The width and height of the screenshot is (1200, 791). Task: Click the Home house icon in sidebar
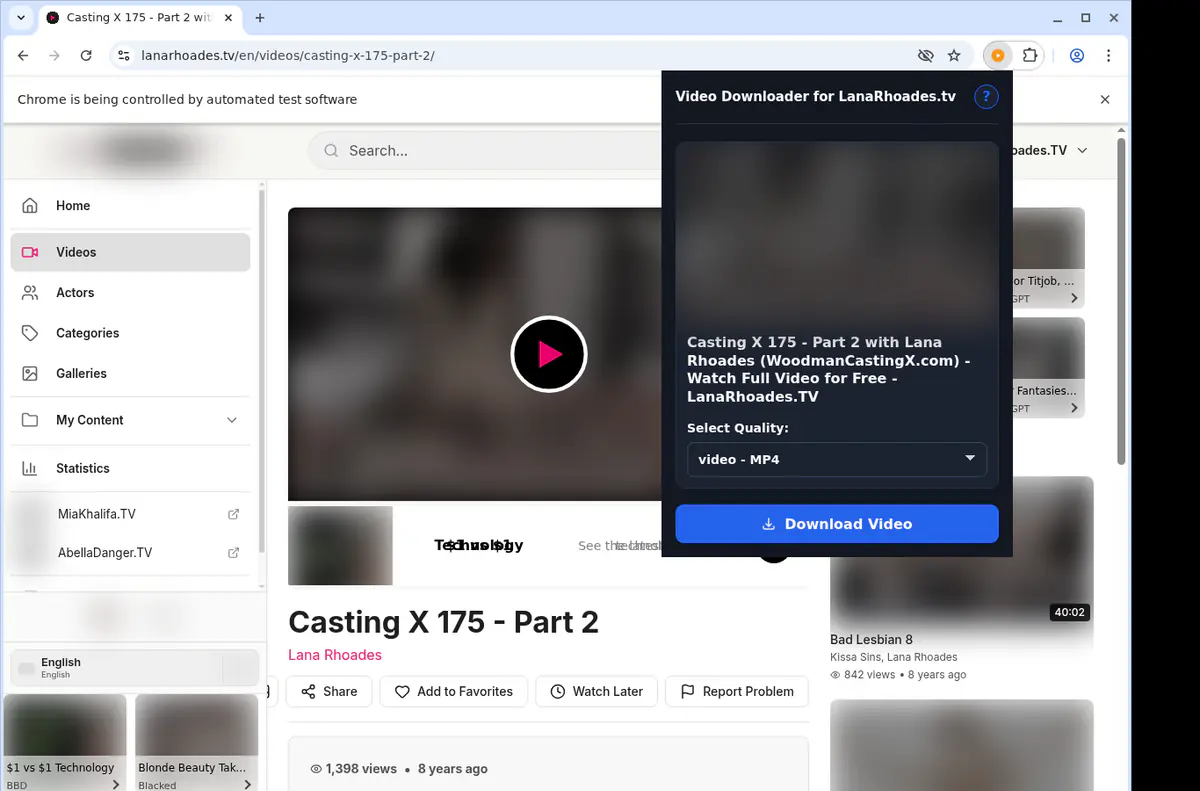point(30,206)
